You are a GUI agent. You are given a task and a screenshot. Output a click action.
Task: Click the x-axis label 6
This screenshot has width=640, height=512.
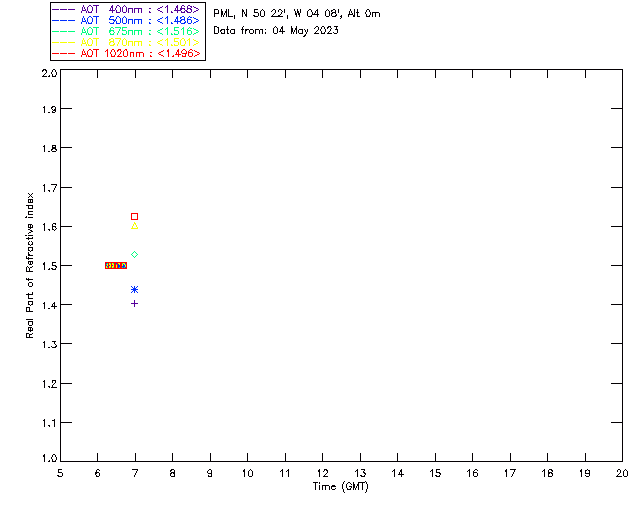pyautogui.click(x=98, y=473)
